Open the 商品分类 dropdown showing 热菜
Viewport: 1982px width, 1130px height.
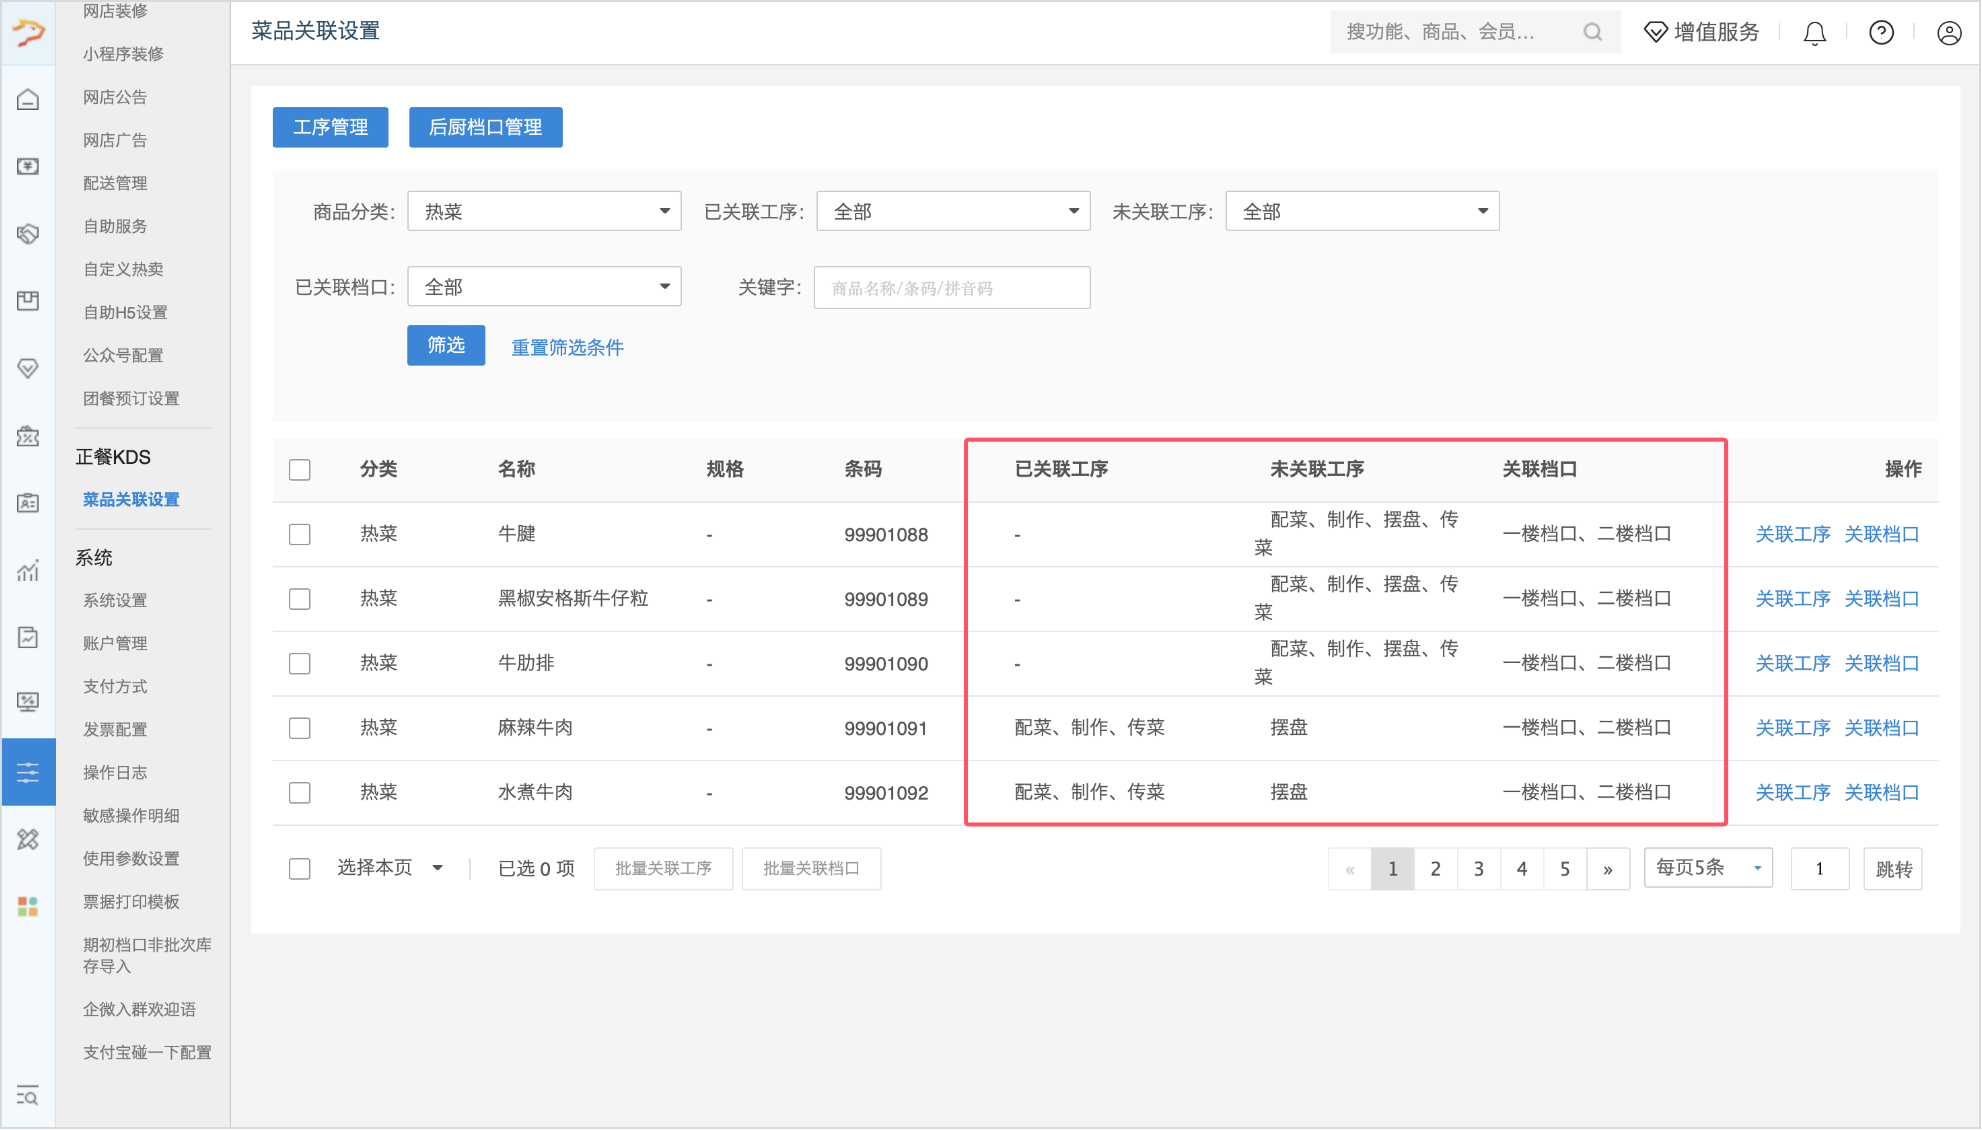click(x=545, y=211)
